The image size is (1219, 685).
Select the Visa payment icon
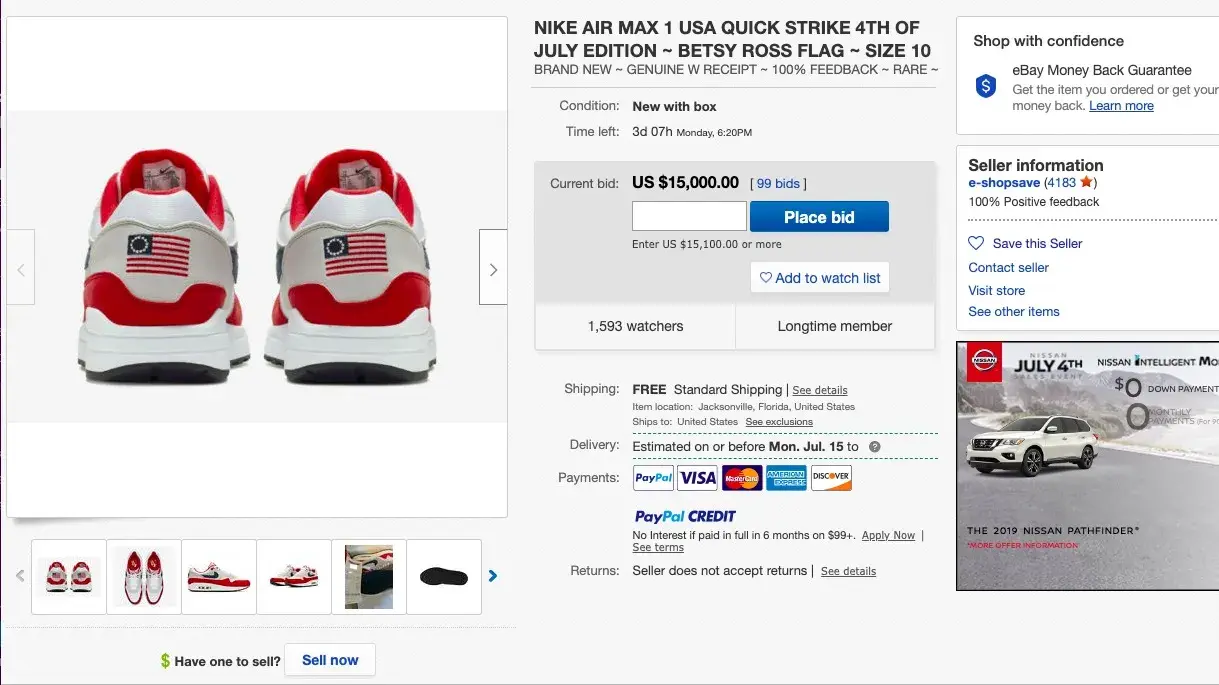pyautogui.click(x=697, y=478)
